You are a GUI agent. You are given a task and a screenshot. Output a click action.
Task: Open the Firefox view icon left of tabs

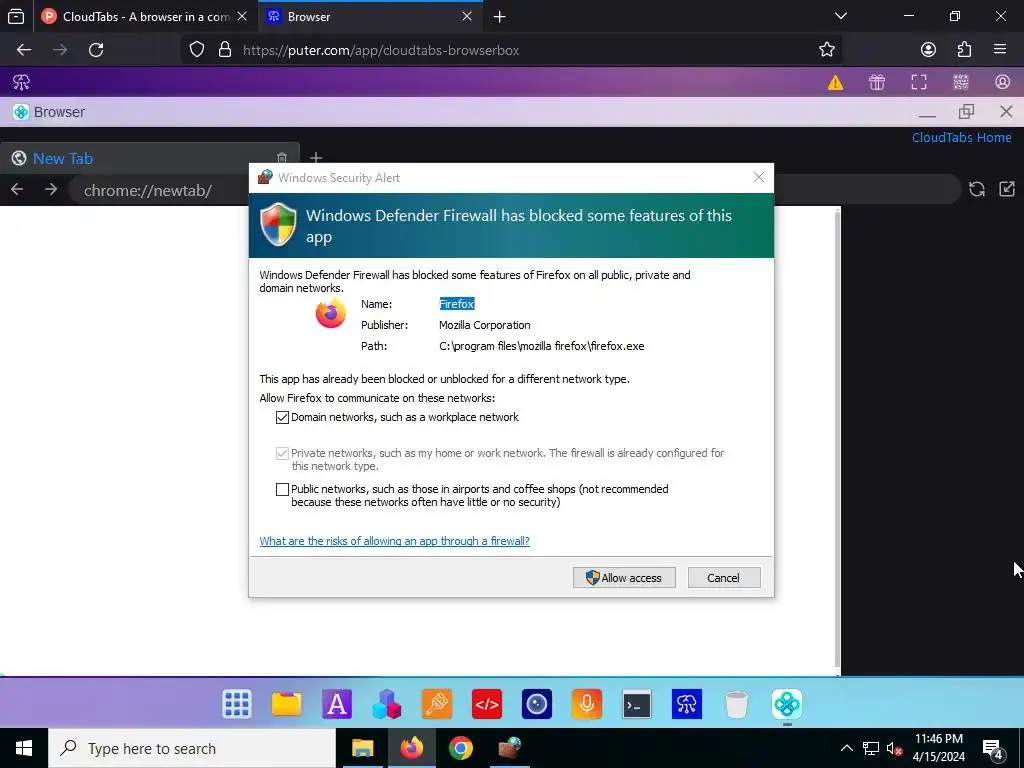point(16,16)
